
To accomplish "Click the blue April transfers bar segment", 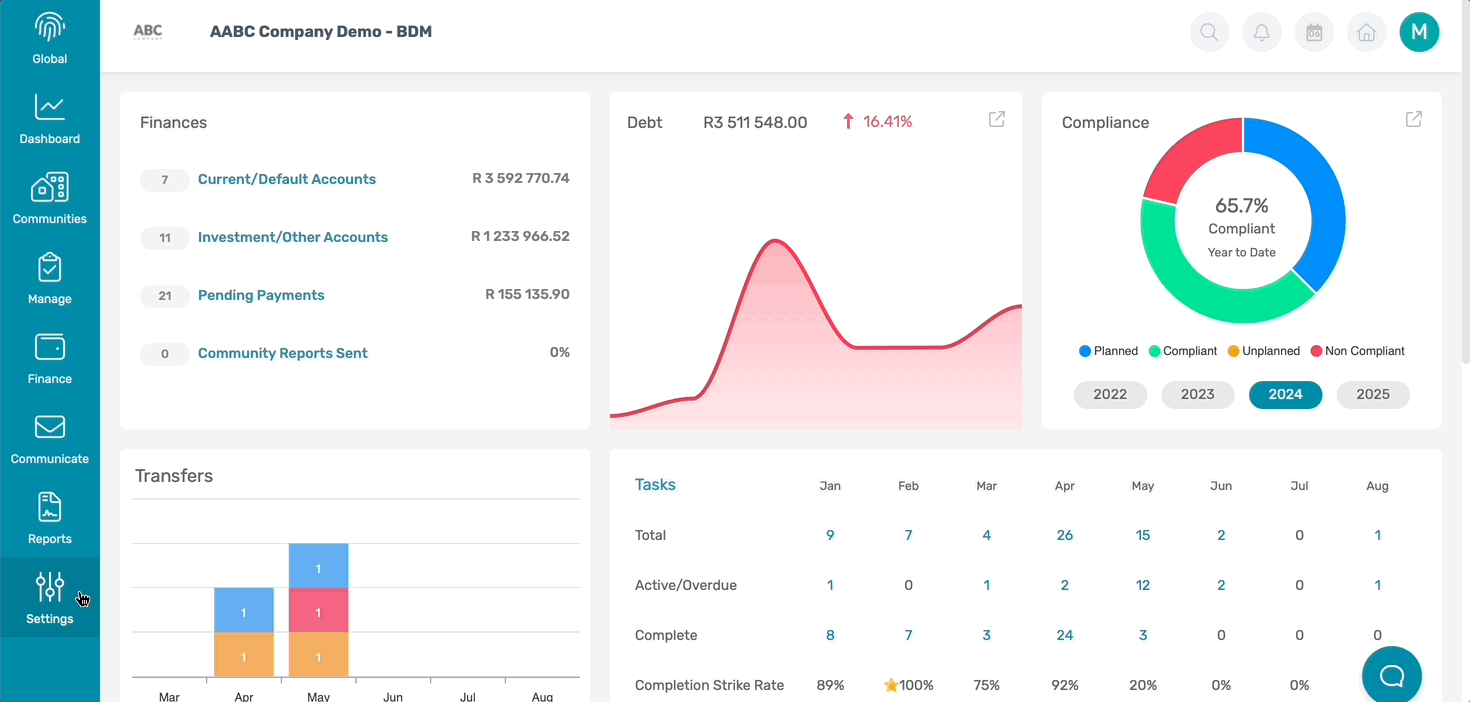I will (244, 611).
